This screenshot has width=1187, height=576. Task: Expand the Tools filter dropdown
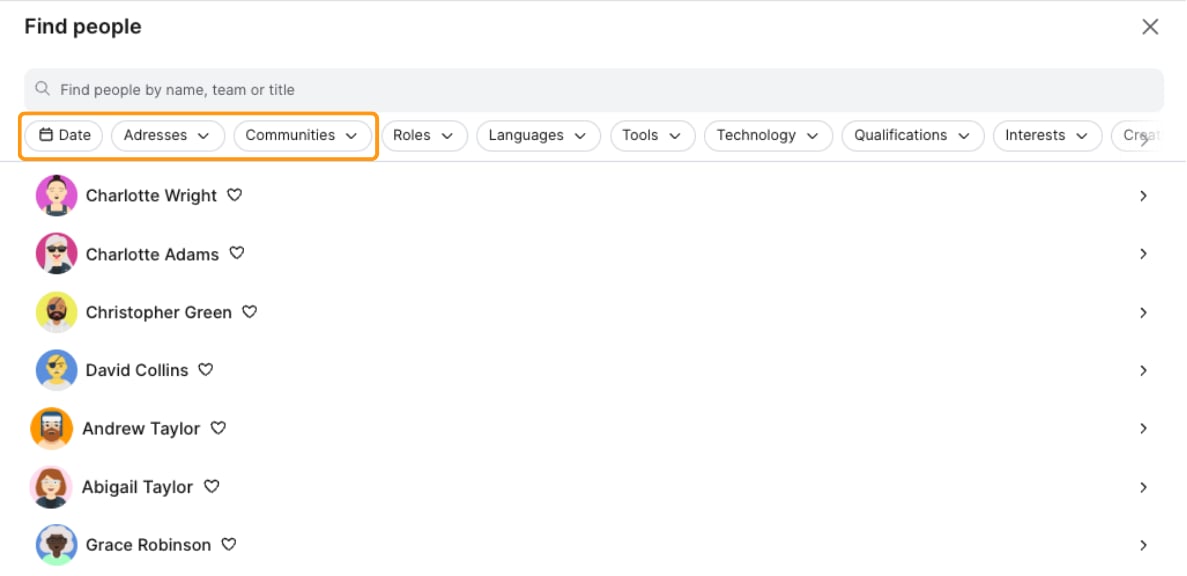(x=653, y=135)
